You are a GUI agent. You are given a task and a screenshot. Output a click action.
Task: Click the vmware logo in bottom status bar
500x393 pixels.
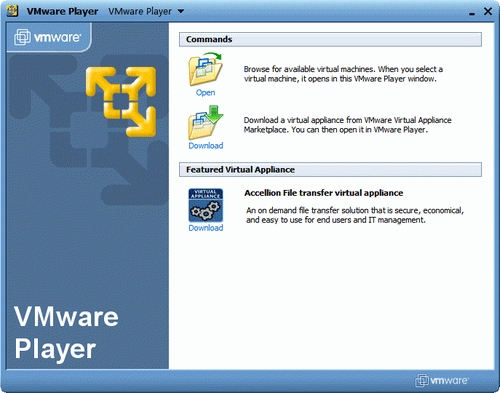click(x=442, y=380)
